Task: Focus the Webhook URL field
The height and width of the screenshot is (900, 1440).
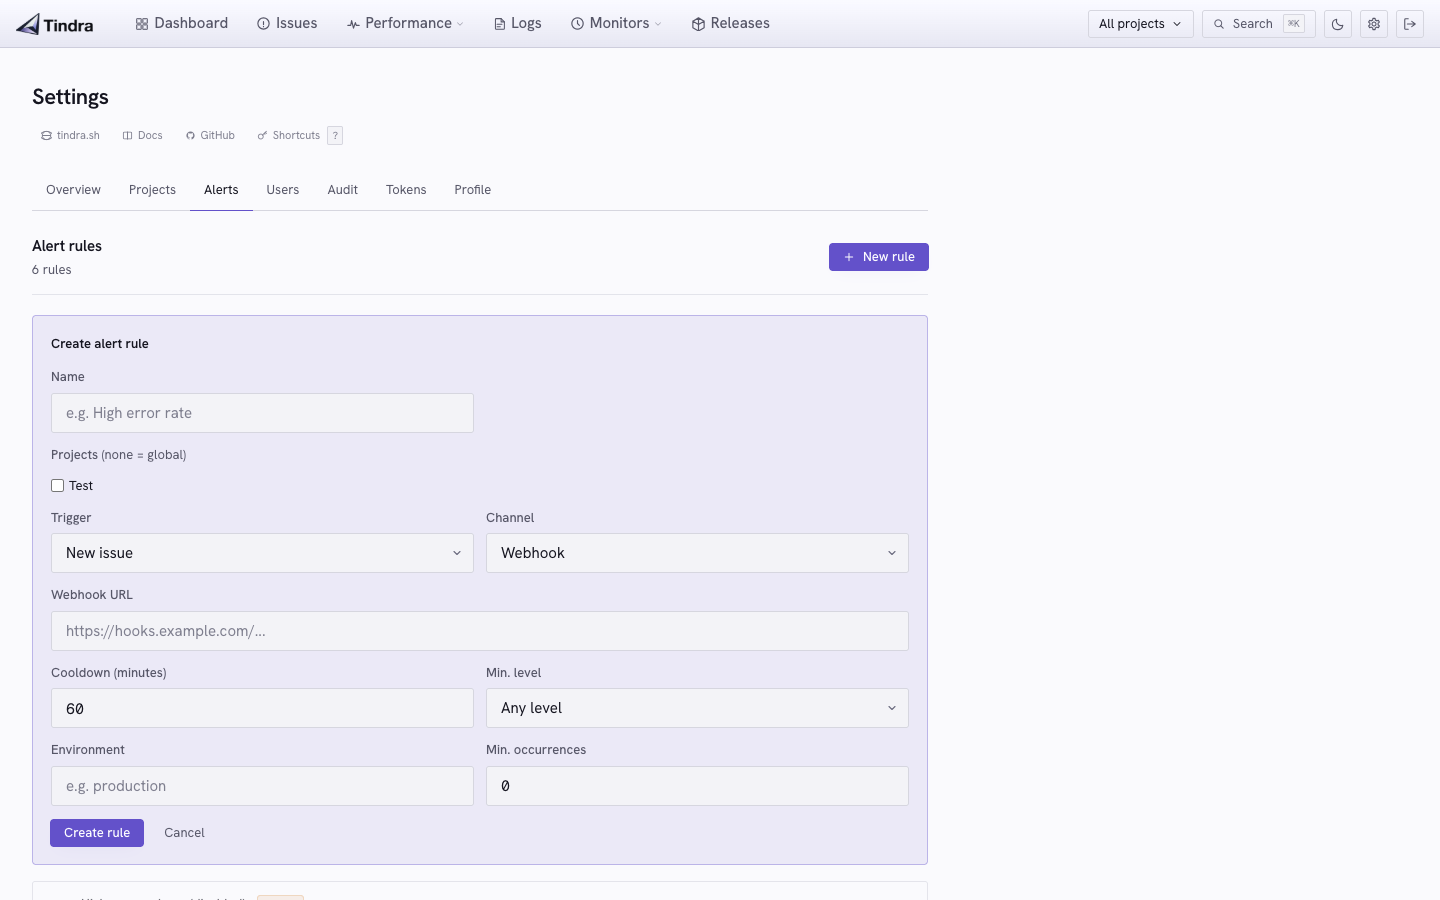Action: pyautogui.click(x=480, y=631)
